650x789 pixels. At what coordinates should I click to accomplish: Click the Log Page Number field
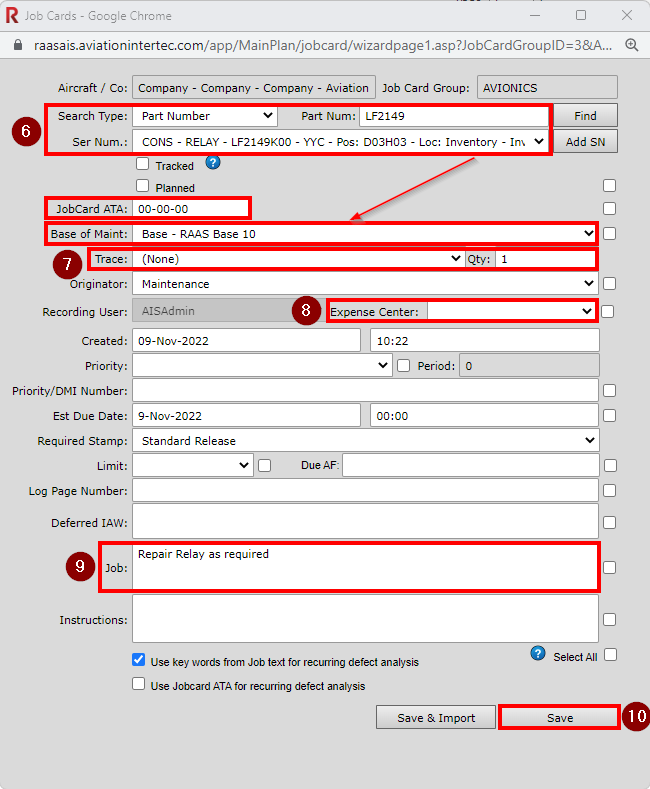(x=365, y=491)
